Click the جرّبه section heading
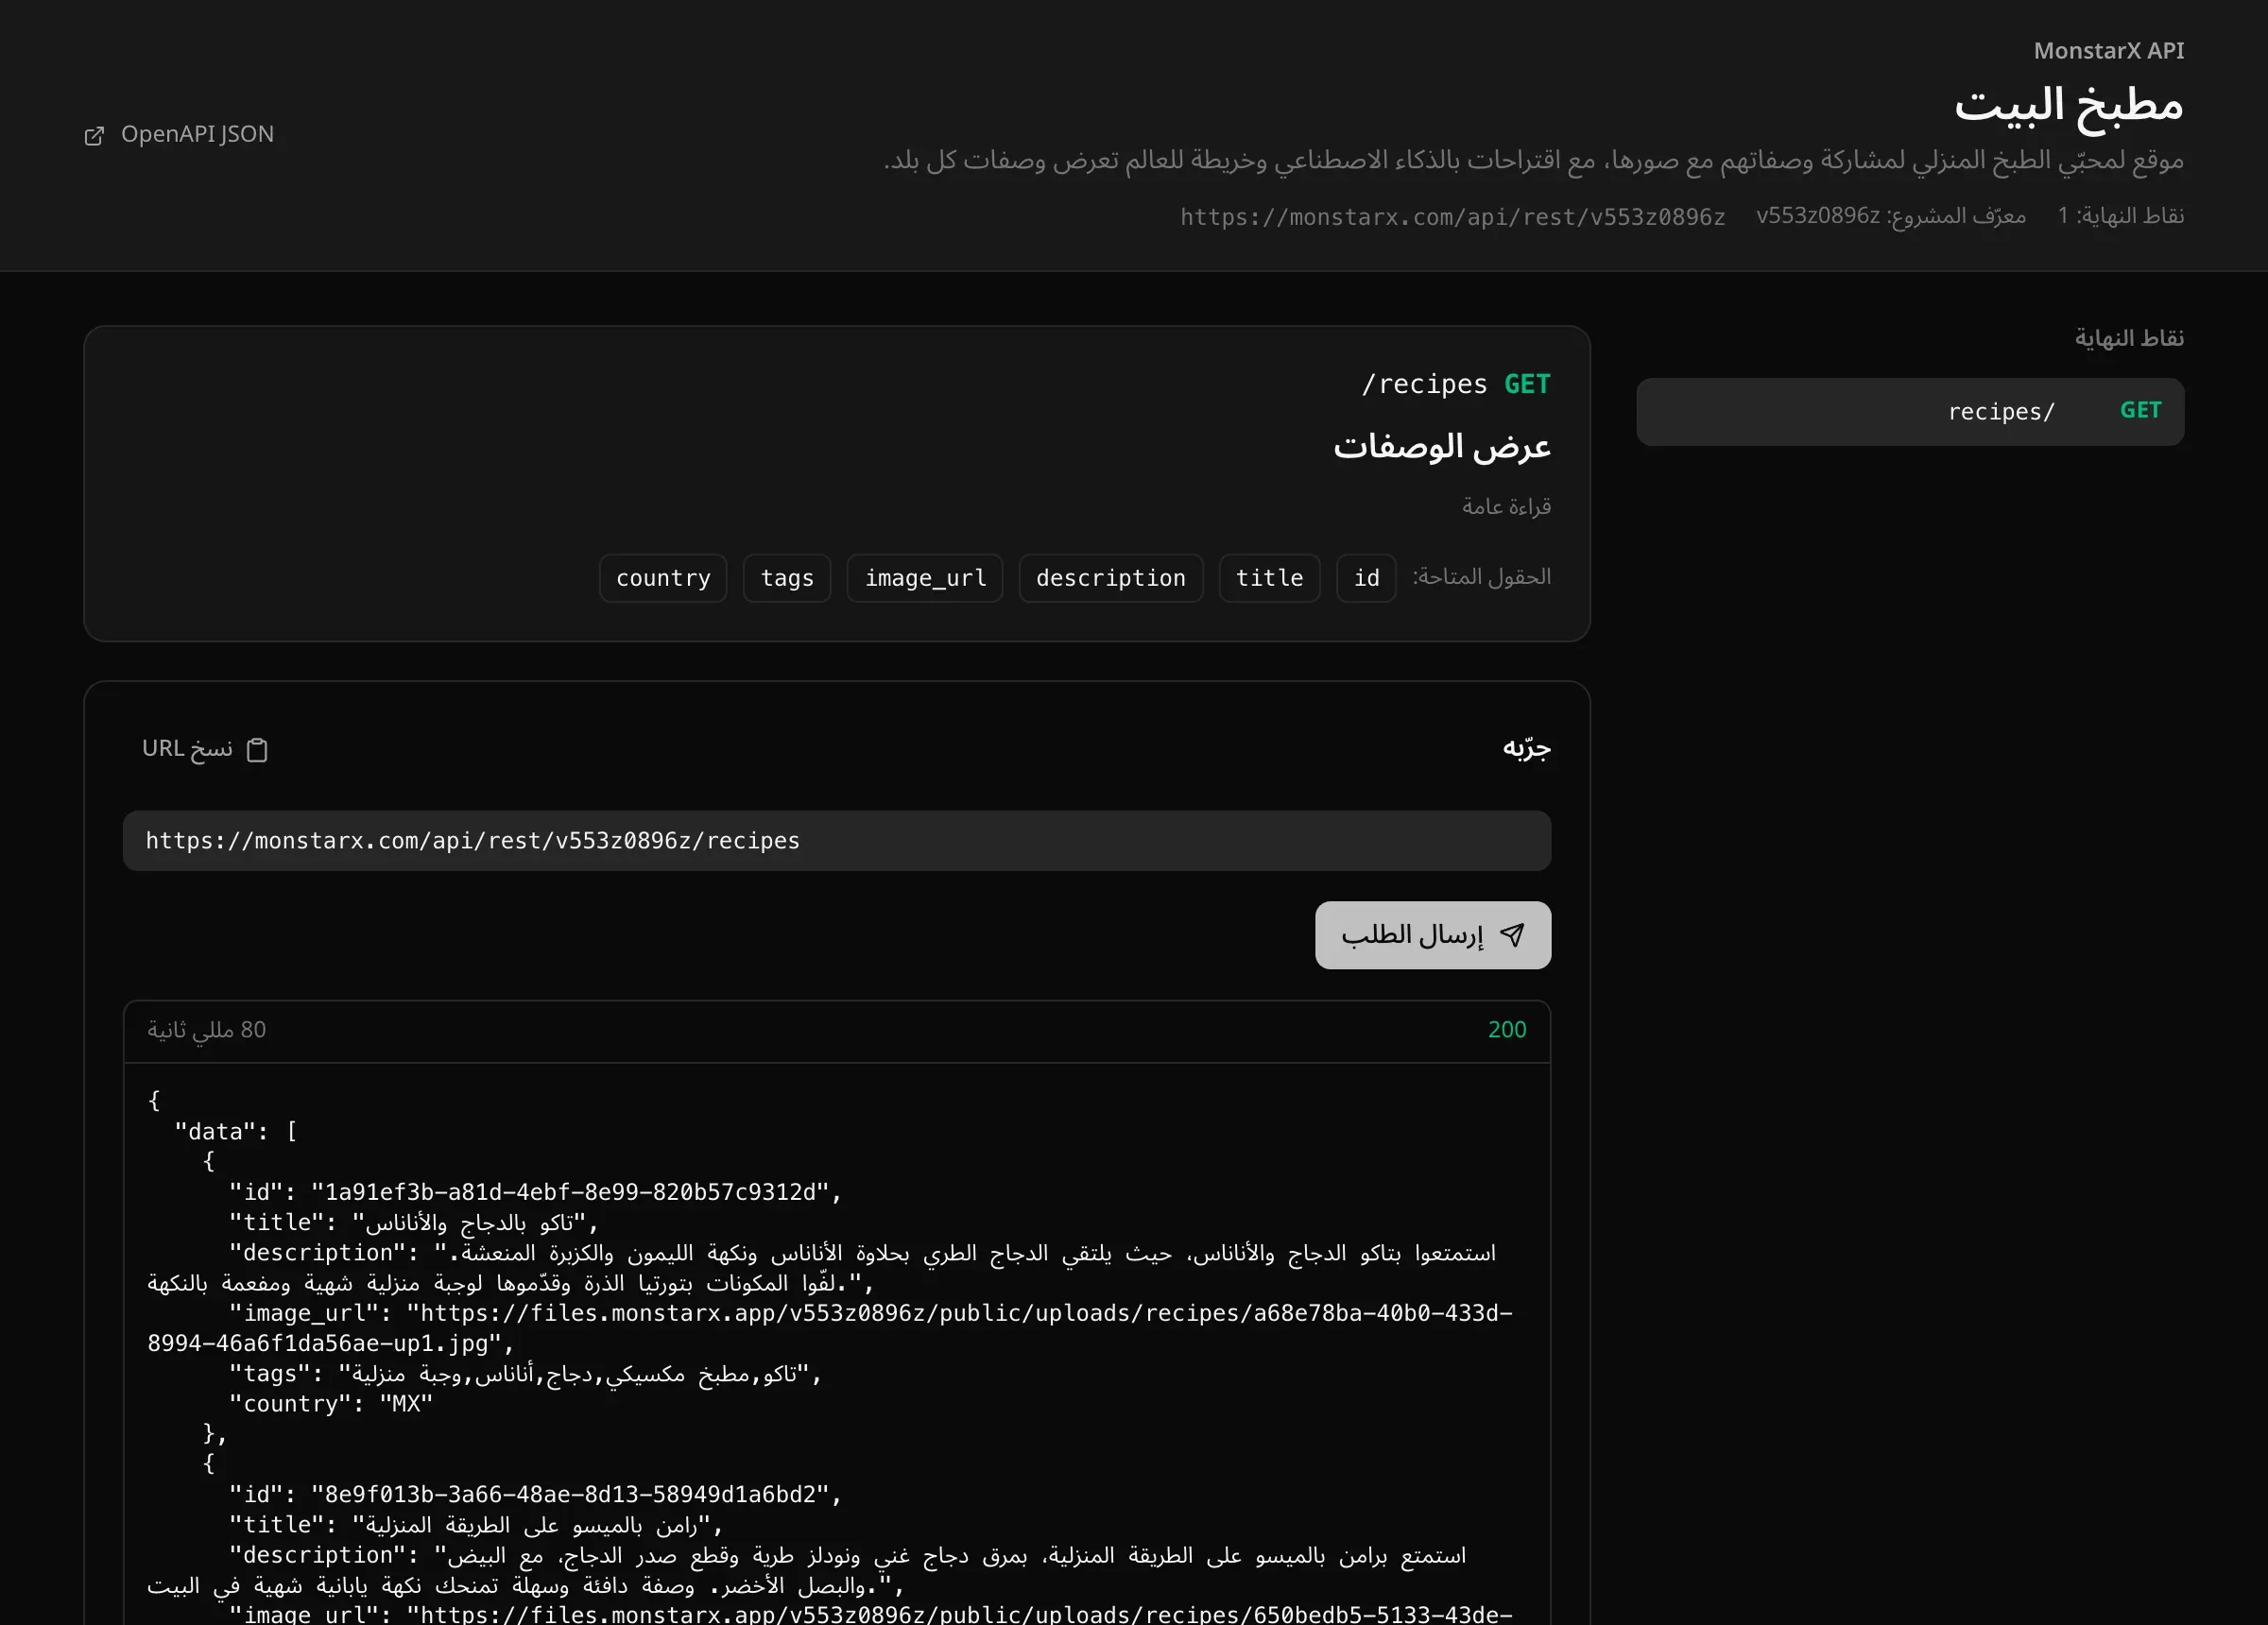This screenshot has width=2268, height=1625. [x=1526, y=748]
